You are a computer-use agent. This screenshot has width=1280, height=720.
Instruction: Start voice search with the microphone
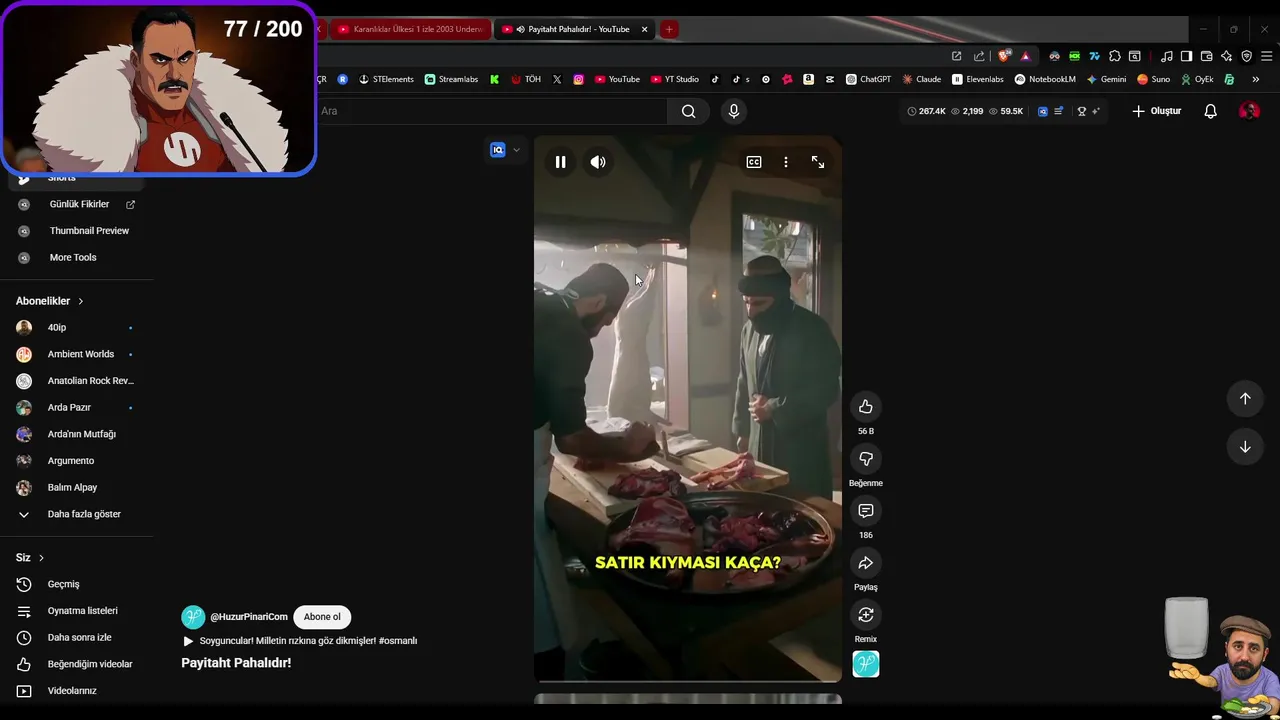[x=734, y=111]
